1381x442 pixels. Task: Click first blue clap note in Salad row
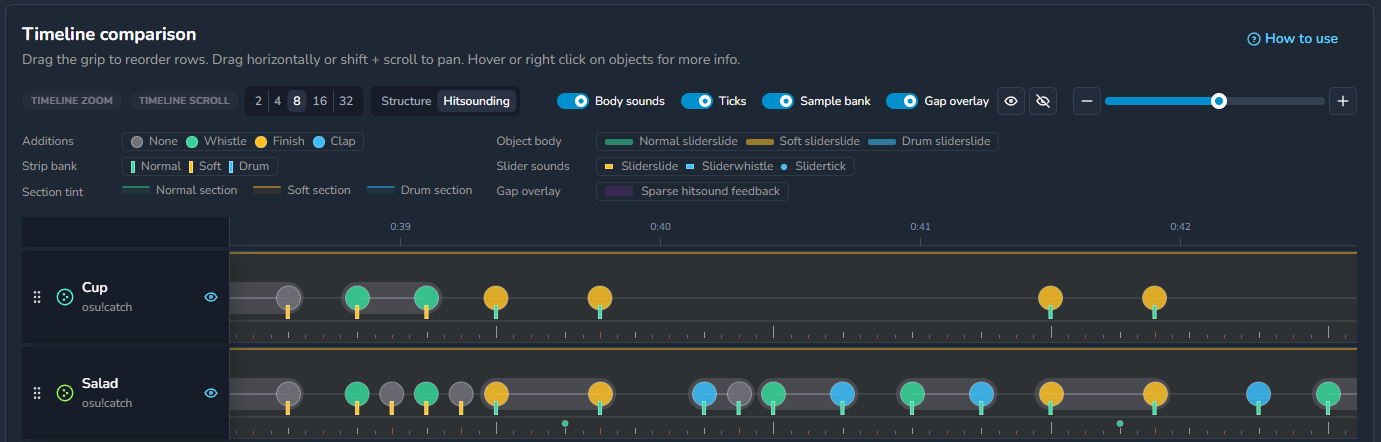point(704,393)
